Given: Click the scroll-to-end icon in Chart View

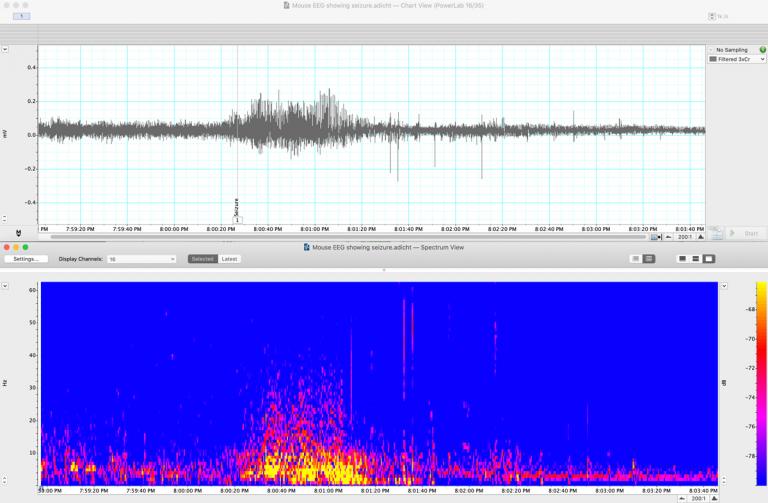Looking at the screenshot, I should coord(655,237).
